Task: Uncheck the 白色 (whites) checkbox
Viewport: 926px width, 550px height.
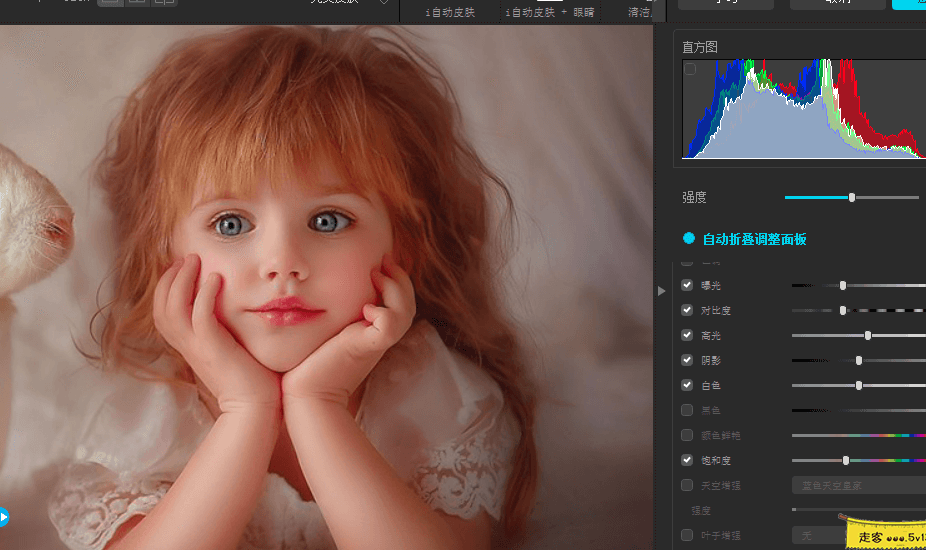Action: (x=687, y=385)
